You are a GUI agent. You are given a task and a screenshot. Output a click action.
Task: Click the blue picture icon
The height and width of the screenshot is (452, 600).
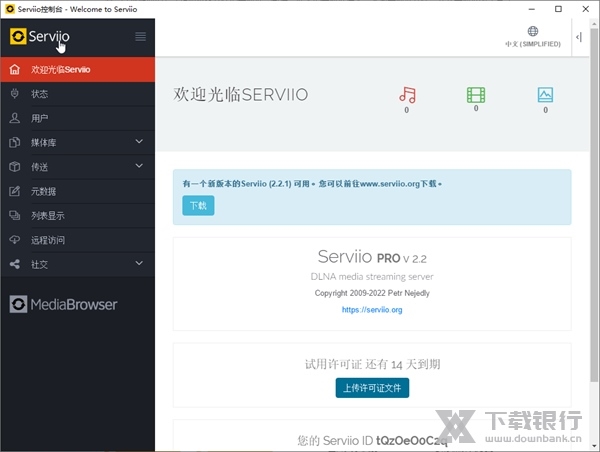(545, 95)
